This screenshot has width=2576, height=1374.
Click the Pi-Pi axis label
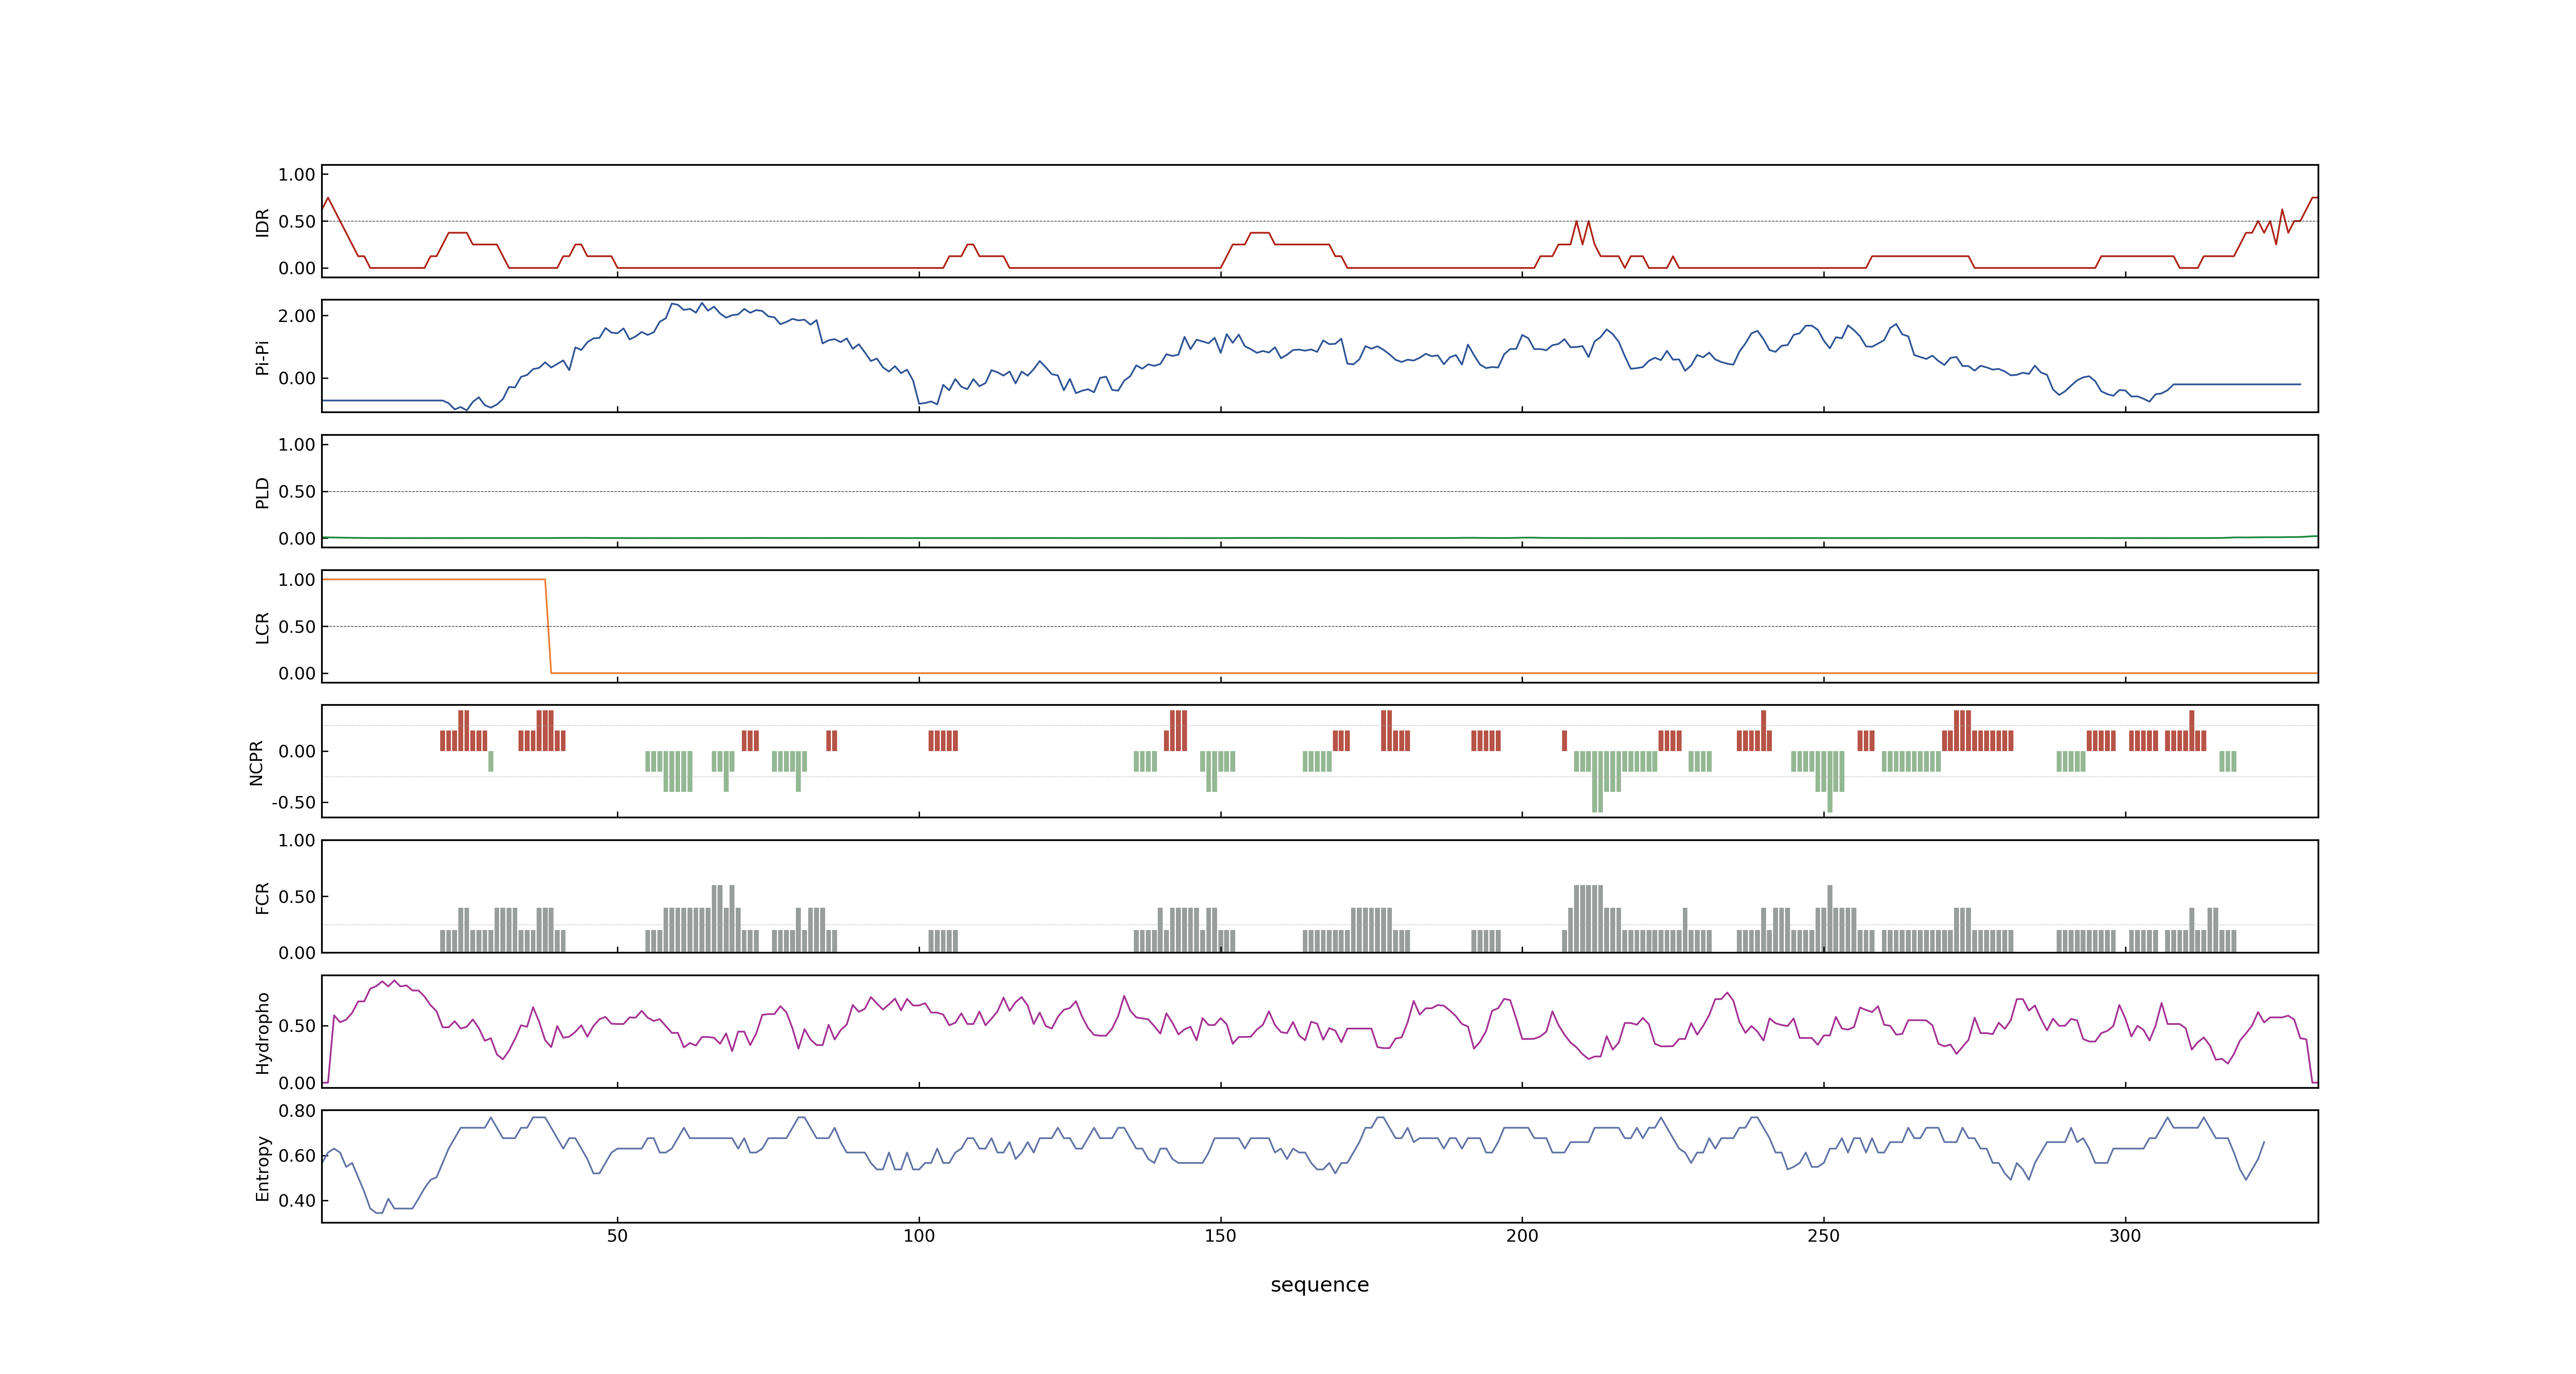point(262,357)
